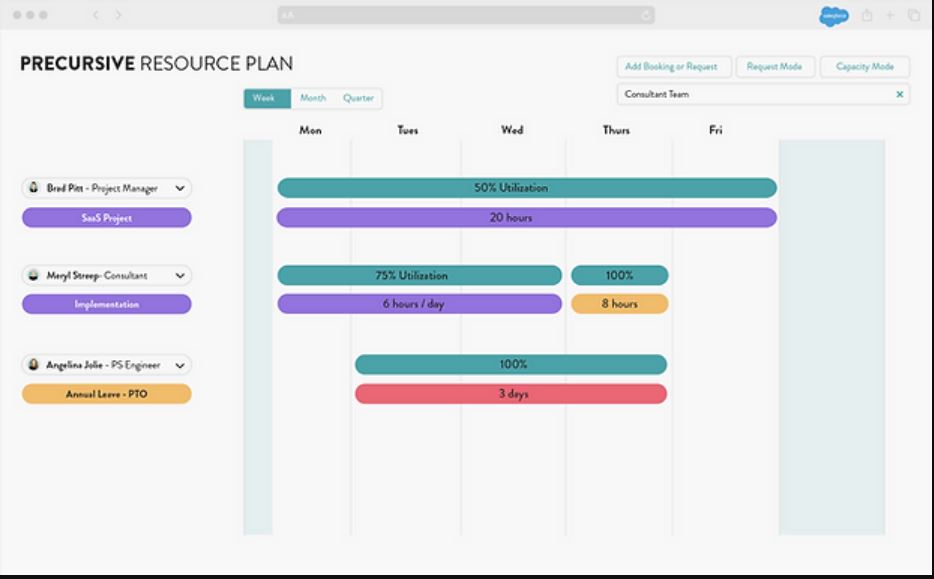
Task: Click the Thurs column header
Action: 617,130
